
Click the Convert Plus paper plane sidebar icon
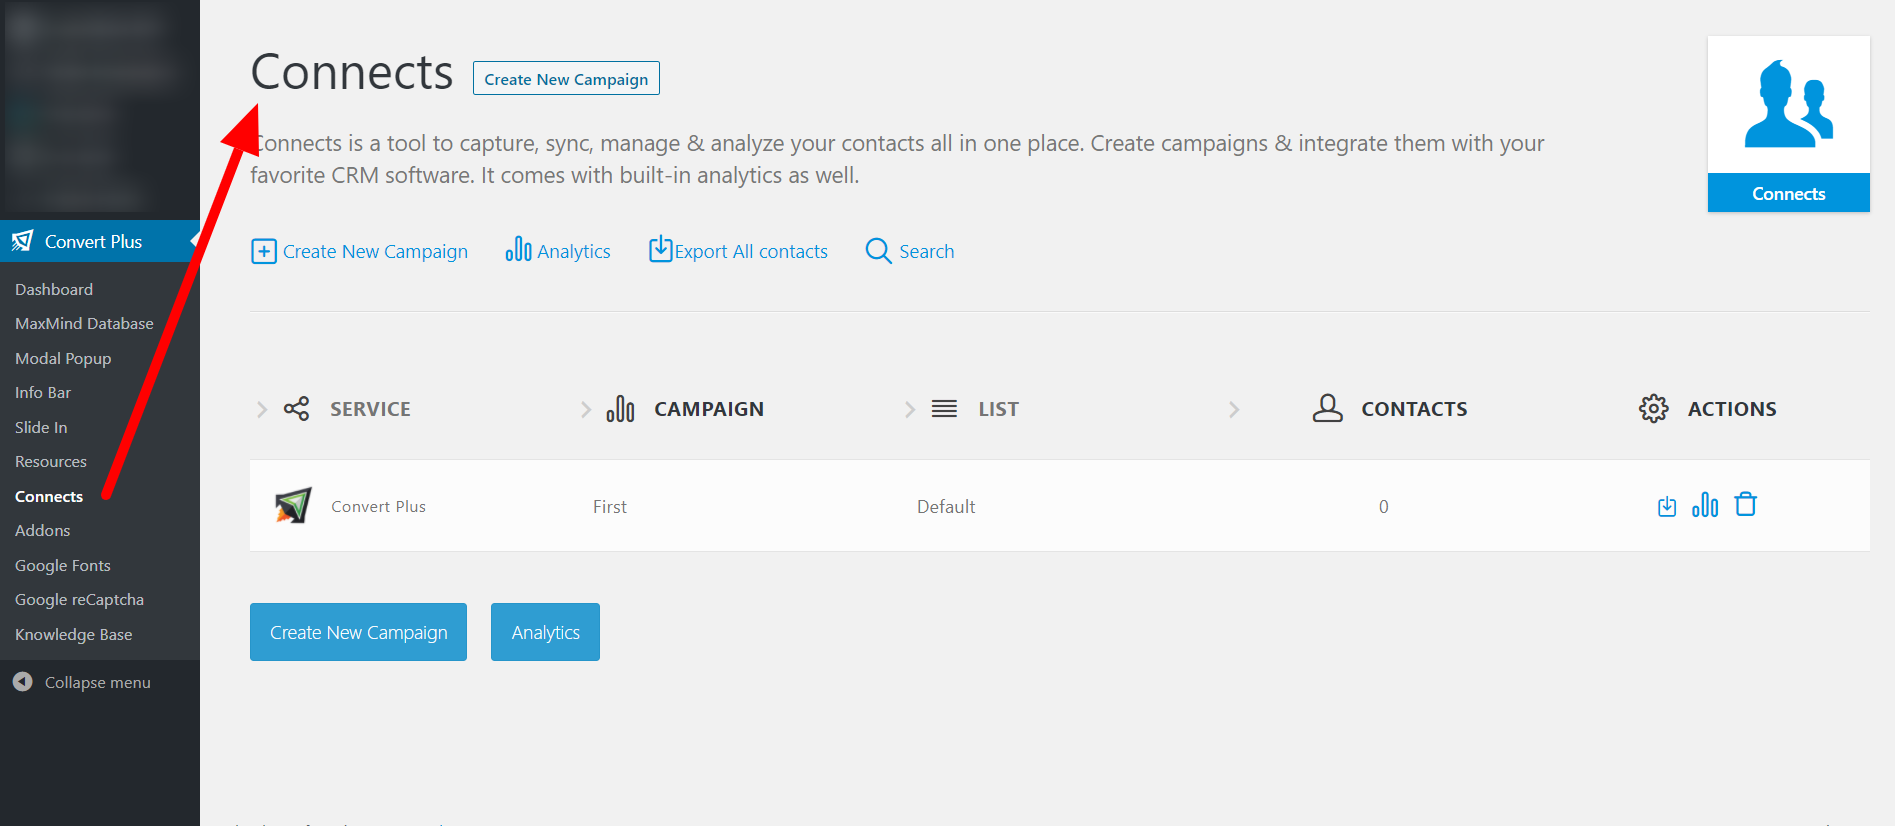click(x=22, y=241)
